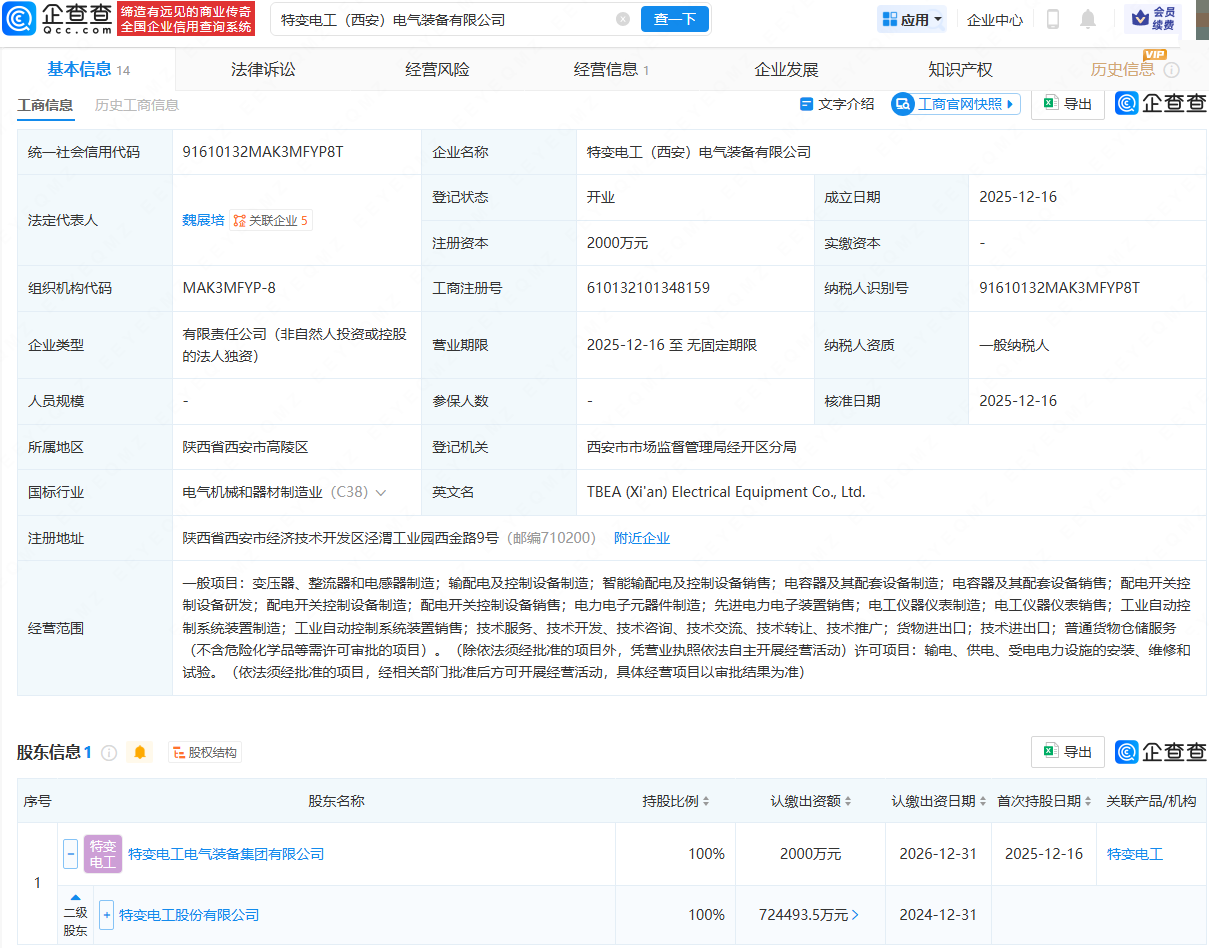Open legal representative 魏展培 link
Screen dimensions: 1209x948
[203, 220]
